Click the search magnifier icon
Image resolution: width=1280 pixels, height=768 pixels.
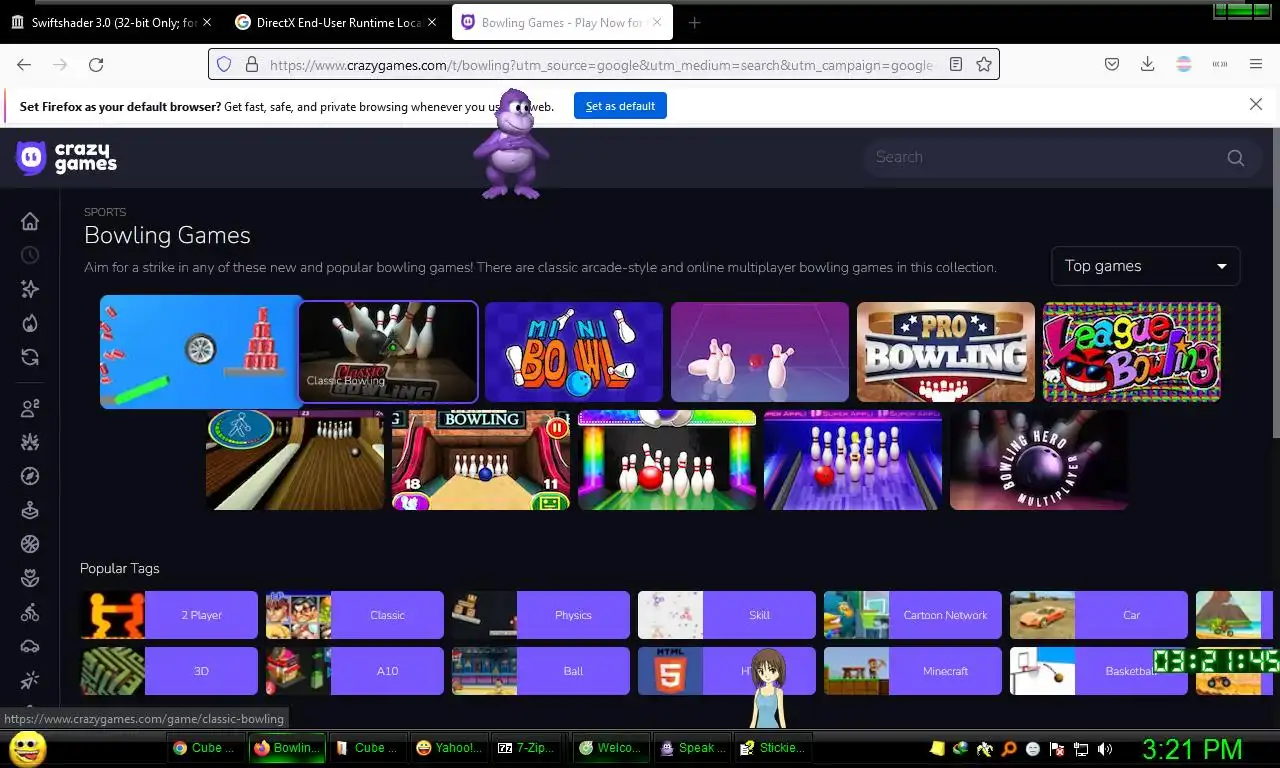click(1236, 157)
